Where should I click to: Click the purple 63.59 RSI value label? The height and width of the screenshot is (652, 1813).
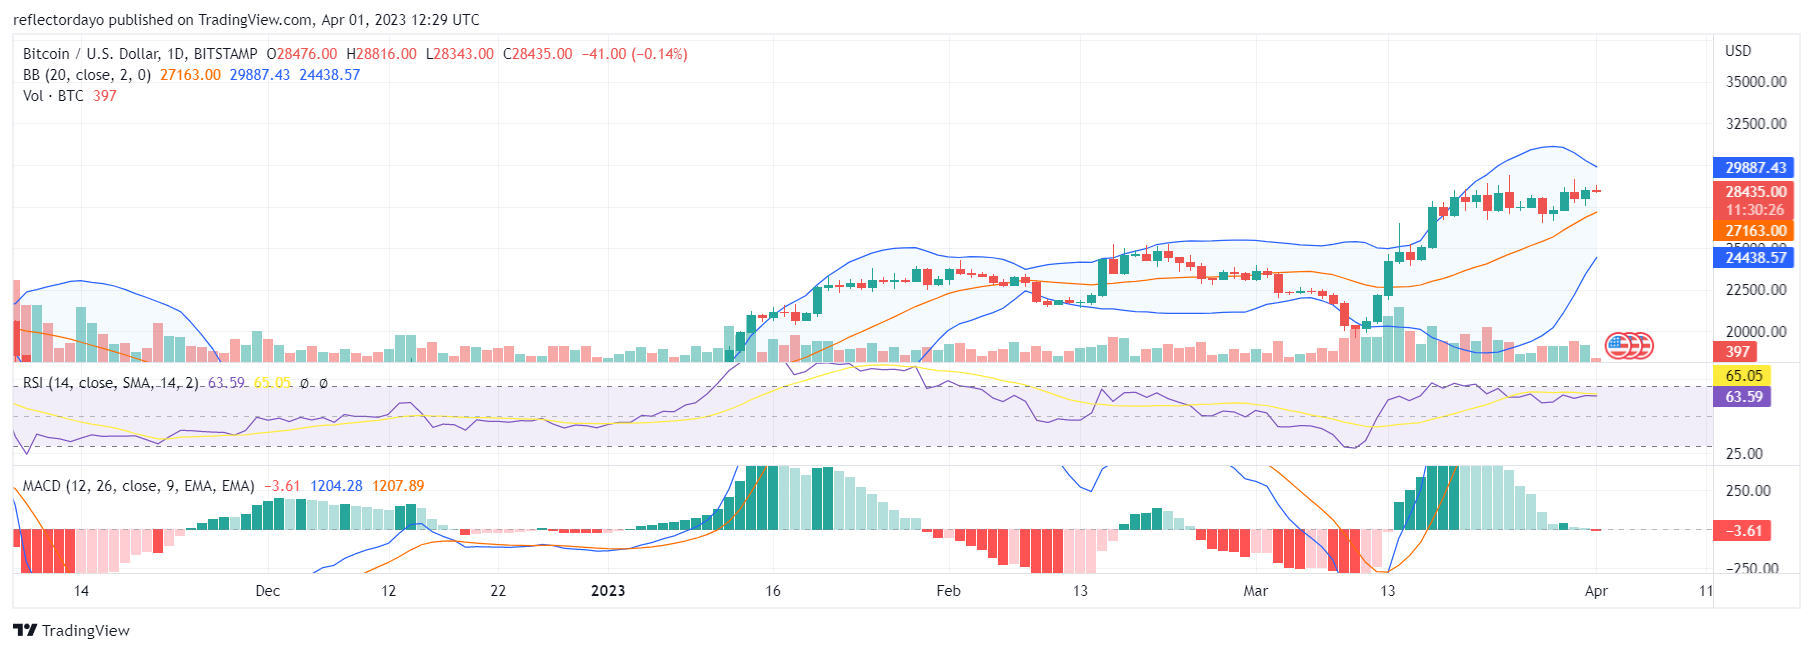click(1743, 397)
